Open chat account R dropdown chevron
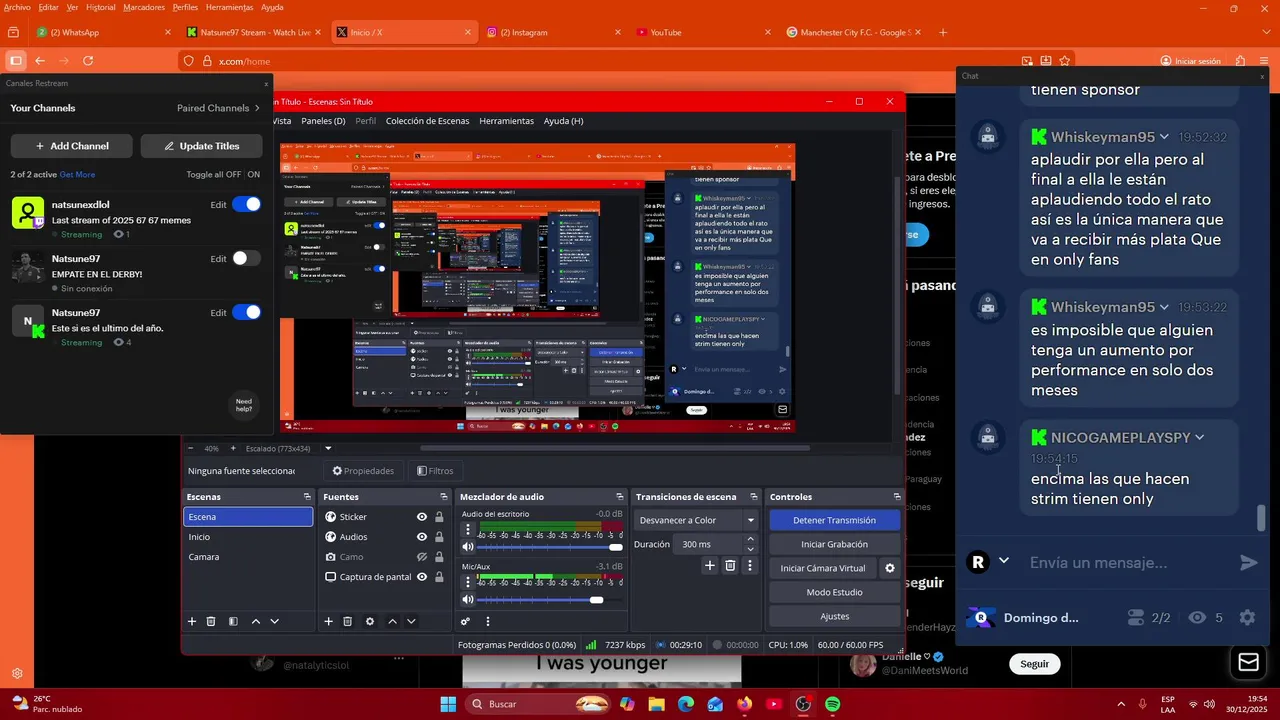 click(1004, 562)
